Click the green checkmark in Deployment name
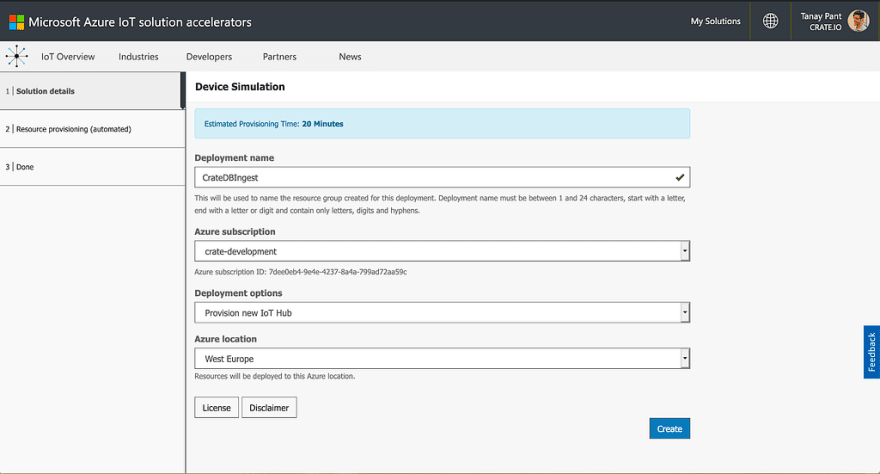 [x=680, y=177]
